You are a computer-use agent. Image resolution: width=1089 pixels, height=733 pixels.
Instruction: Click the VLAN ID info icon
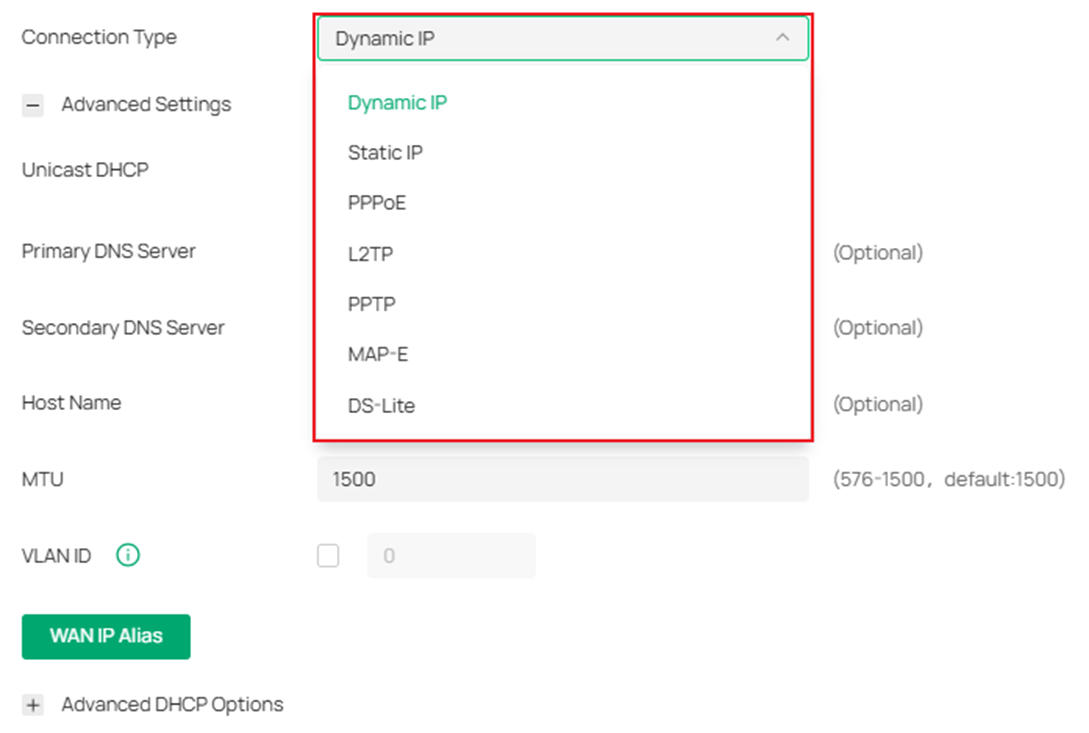127,555
